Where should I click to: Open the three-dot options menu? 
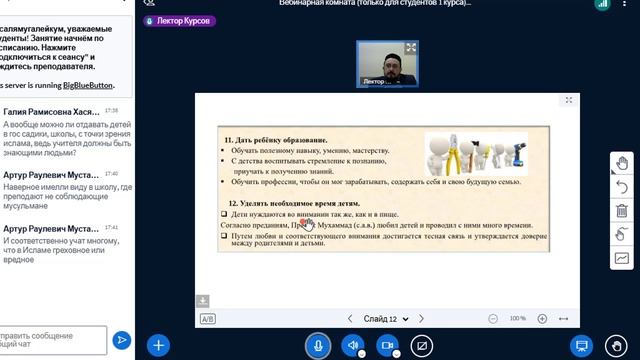pyautogui.click(x=624, y=4)
